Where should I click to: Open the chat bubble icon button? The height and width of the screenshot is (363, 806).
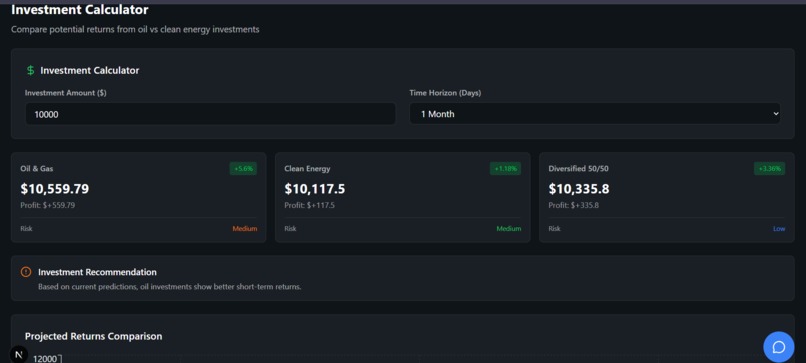[778, 347]
